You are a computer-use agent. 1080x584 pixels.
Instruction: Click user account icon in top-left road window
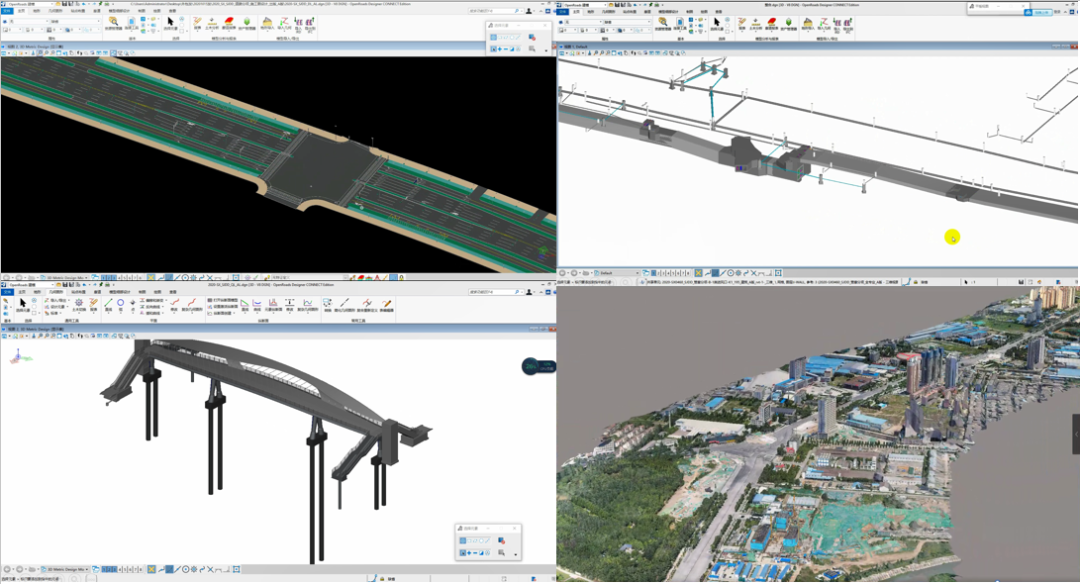528,11
